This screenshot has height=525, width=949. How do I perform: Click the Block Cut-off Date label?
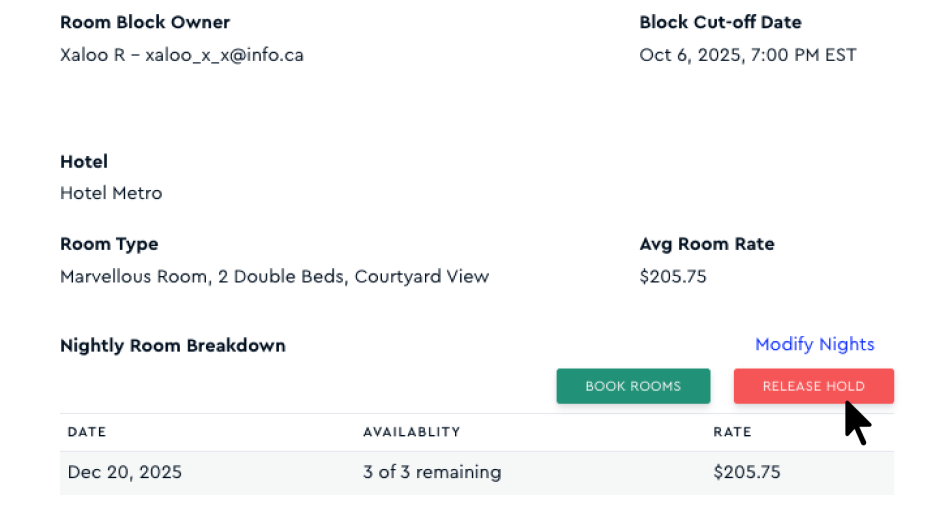[x=720, y=22]
